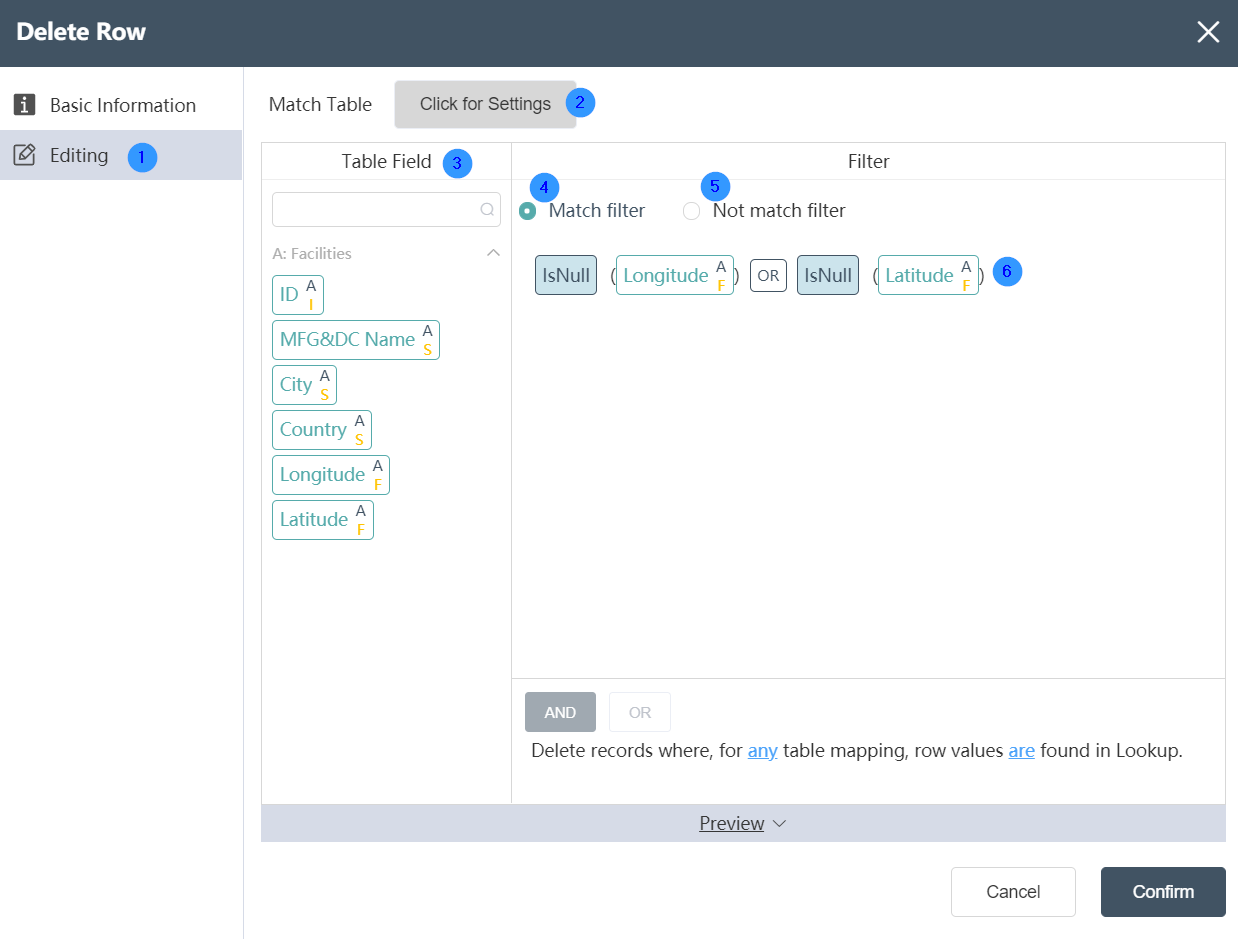Click the Click for Settings button

[485, 104]
